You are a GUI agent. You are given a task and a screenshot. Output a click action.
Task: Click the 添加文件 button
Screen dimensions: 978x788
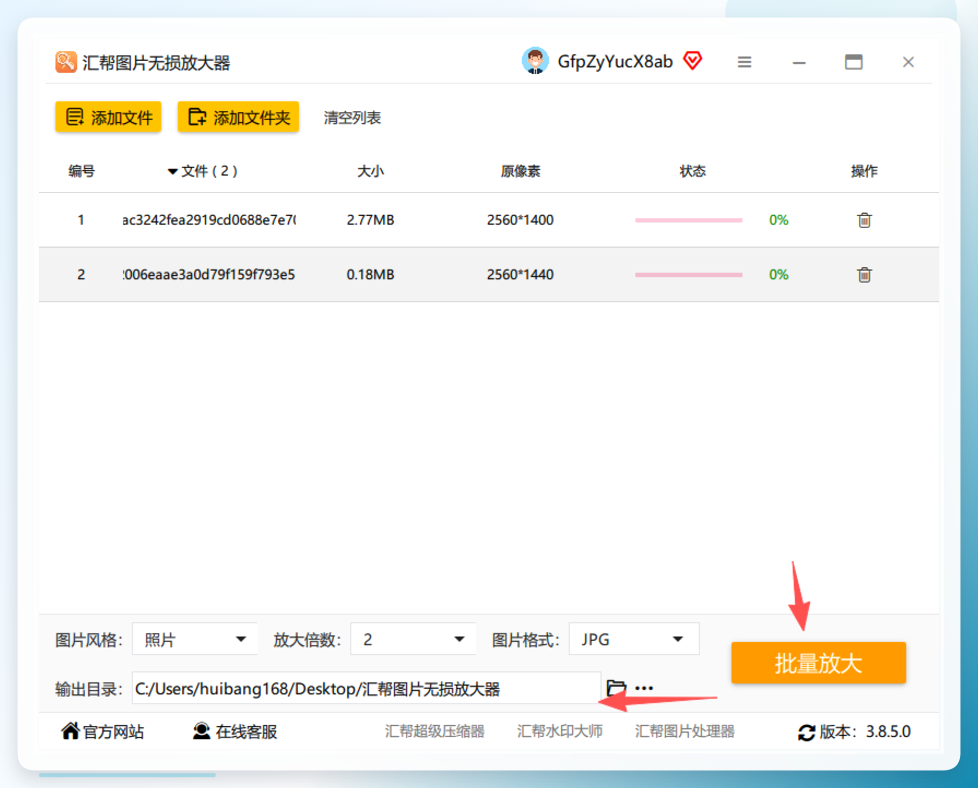(109, 117)
